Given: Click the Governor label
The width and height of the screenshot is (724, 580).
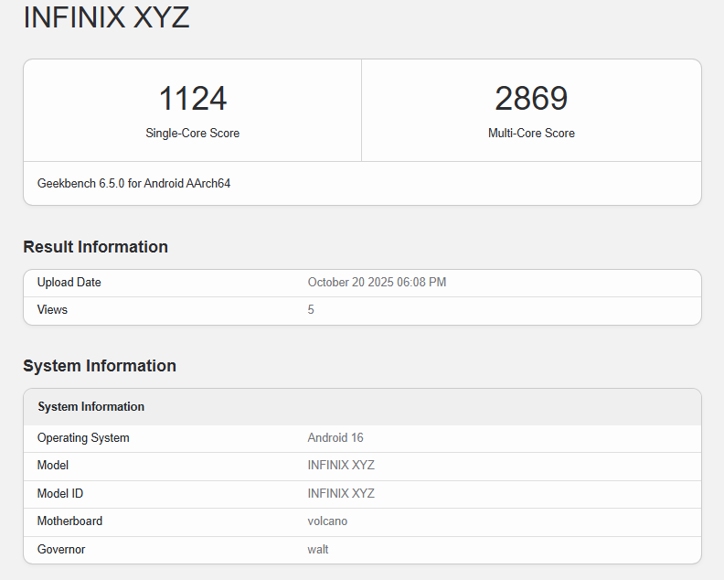Looking at the screenshot, I should 61,550.
